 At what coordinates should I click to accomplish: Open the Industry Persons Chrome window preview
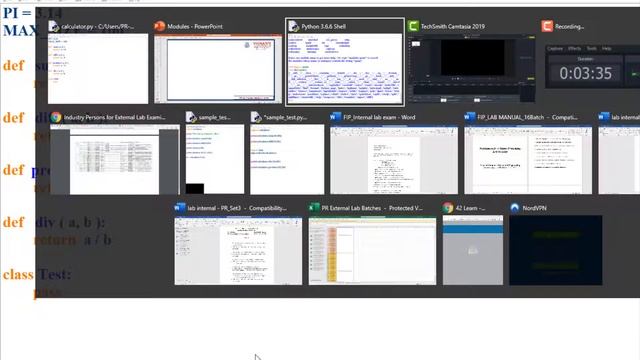(x=115, y=160)
